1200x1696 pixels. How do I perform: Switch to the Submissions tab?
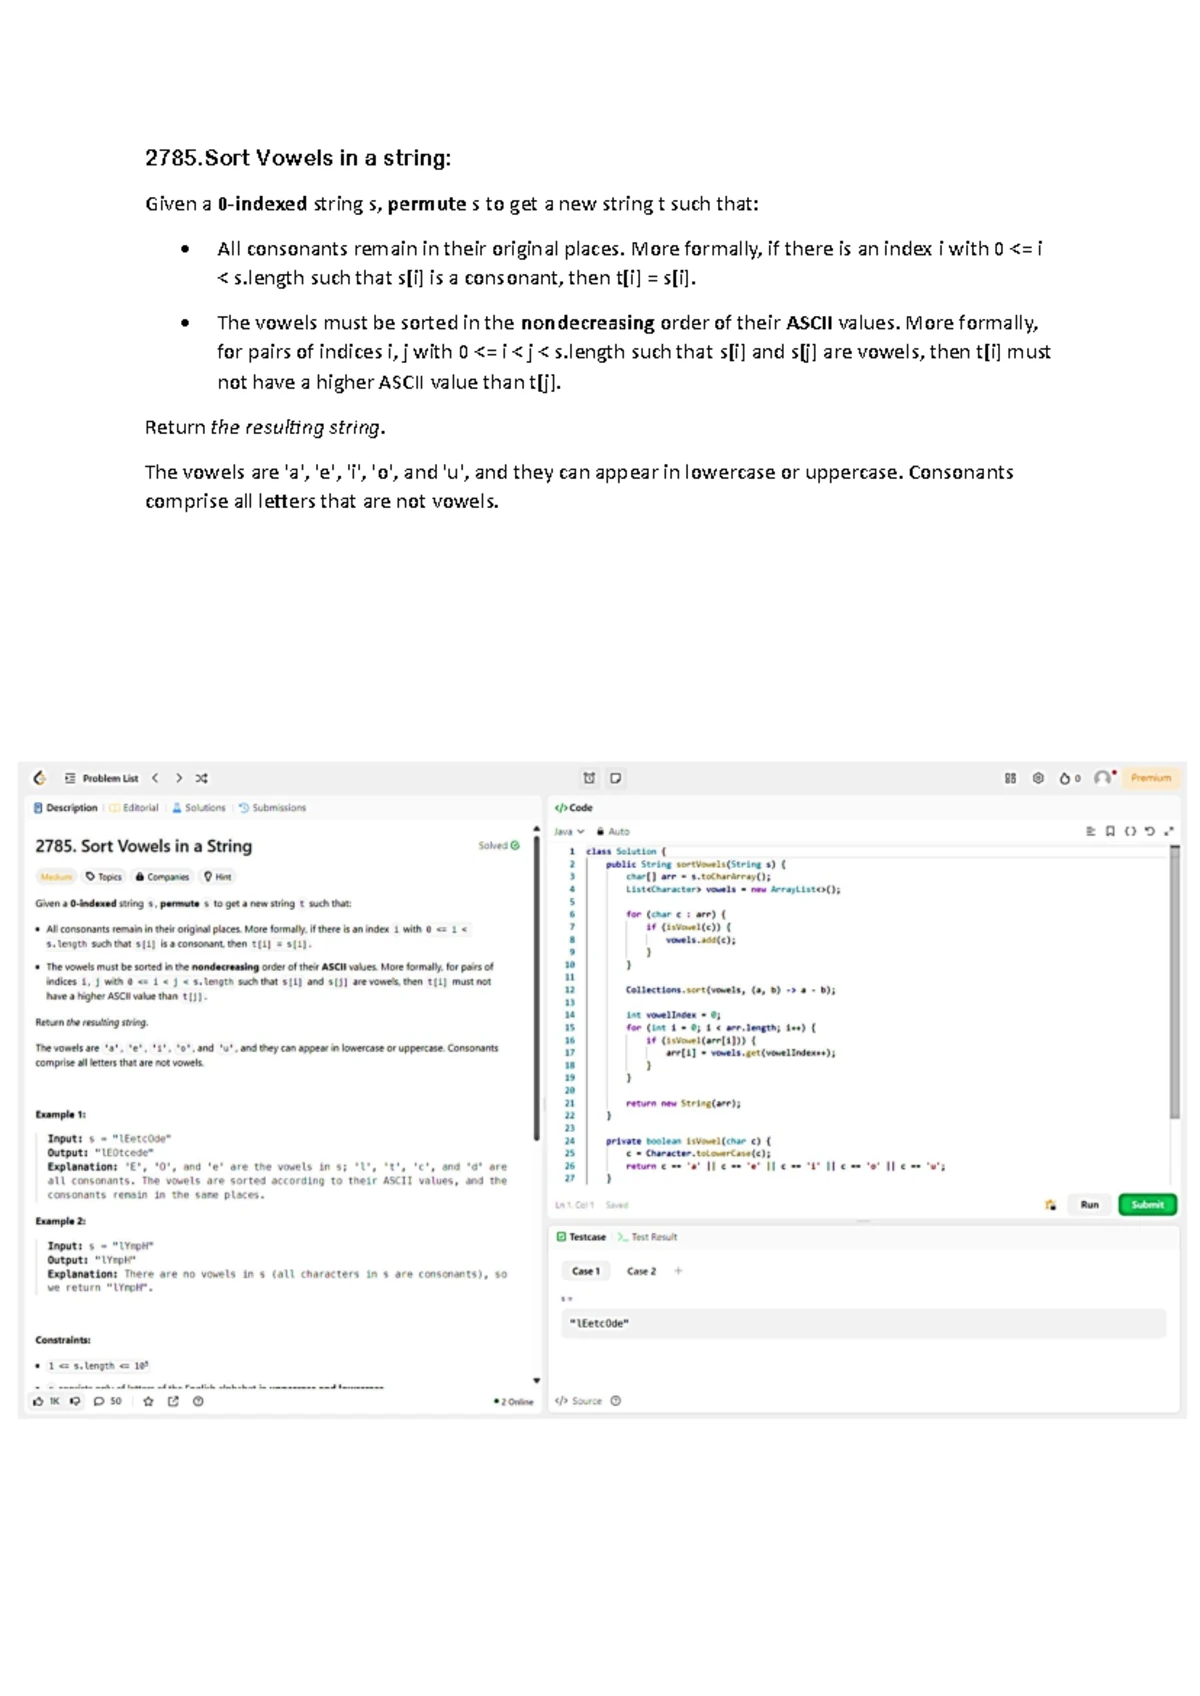click(x=272, y=808)
